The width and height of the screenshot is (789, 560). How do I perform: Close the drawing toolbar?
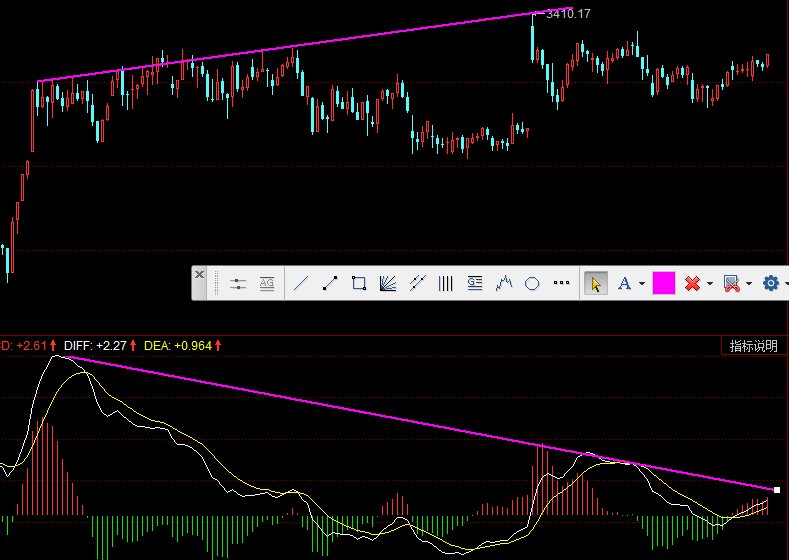pyautogui.click(x=199, y=274)
